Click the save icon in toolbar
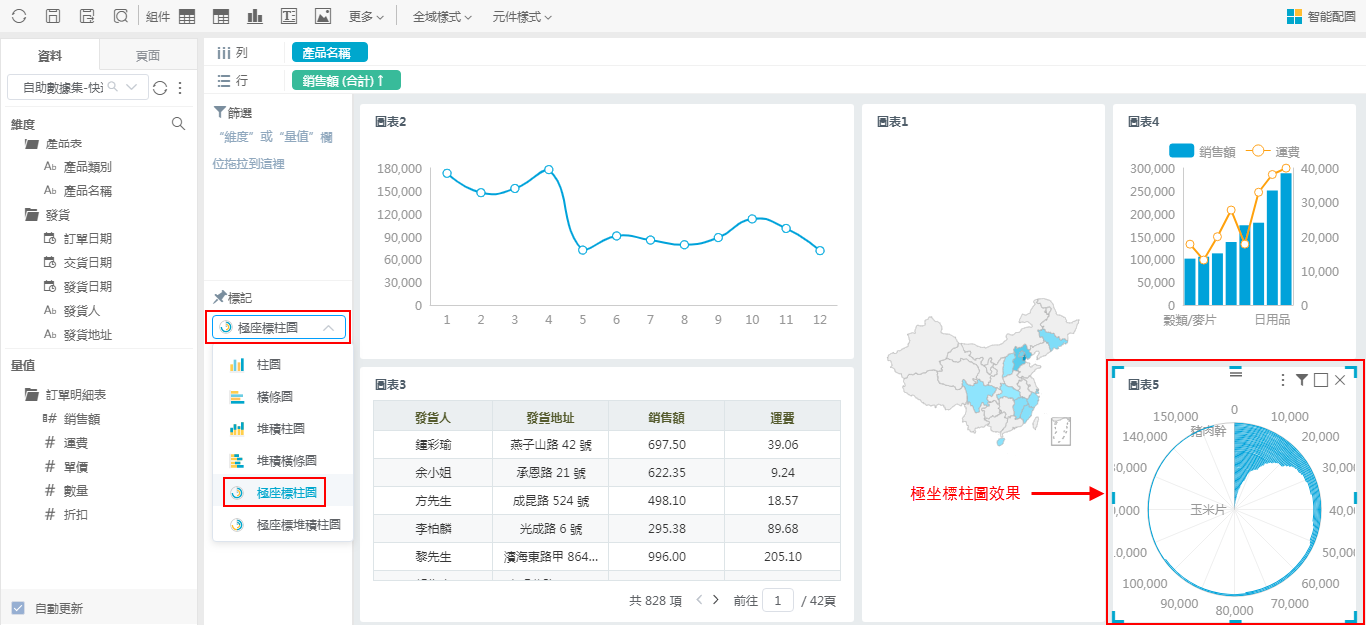This screenshot has width=1366, height=625. 54,16
